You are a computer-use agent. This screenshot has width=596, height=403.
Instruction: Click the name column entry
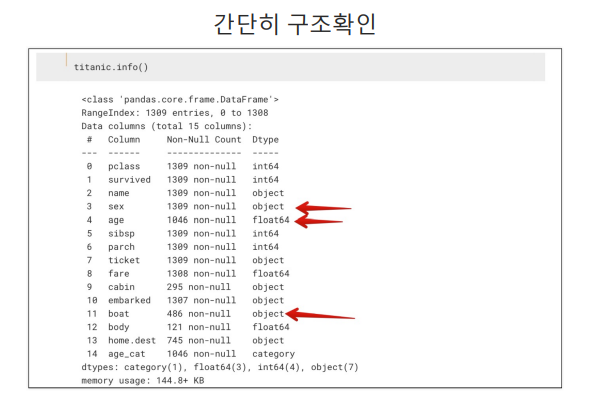tap(119, 193)
